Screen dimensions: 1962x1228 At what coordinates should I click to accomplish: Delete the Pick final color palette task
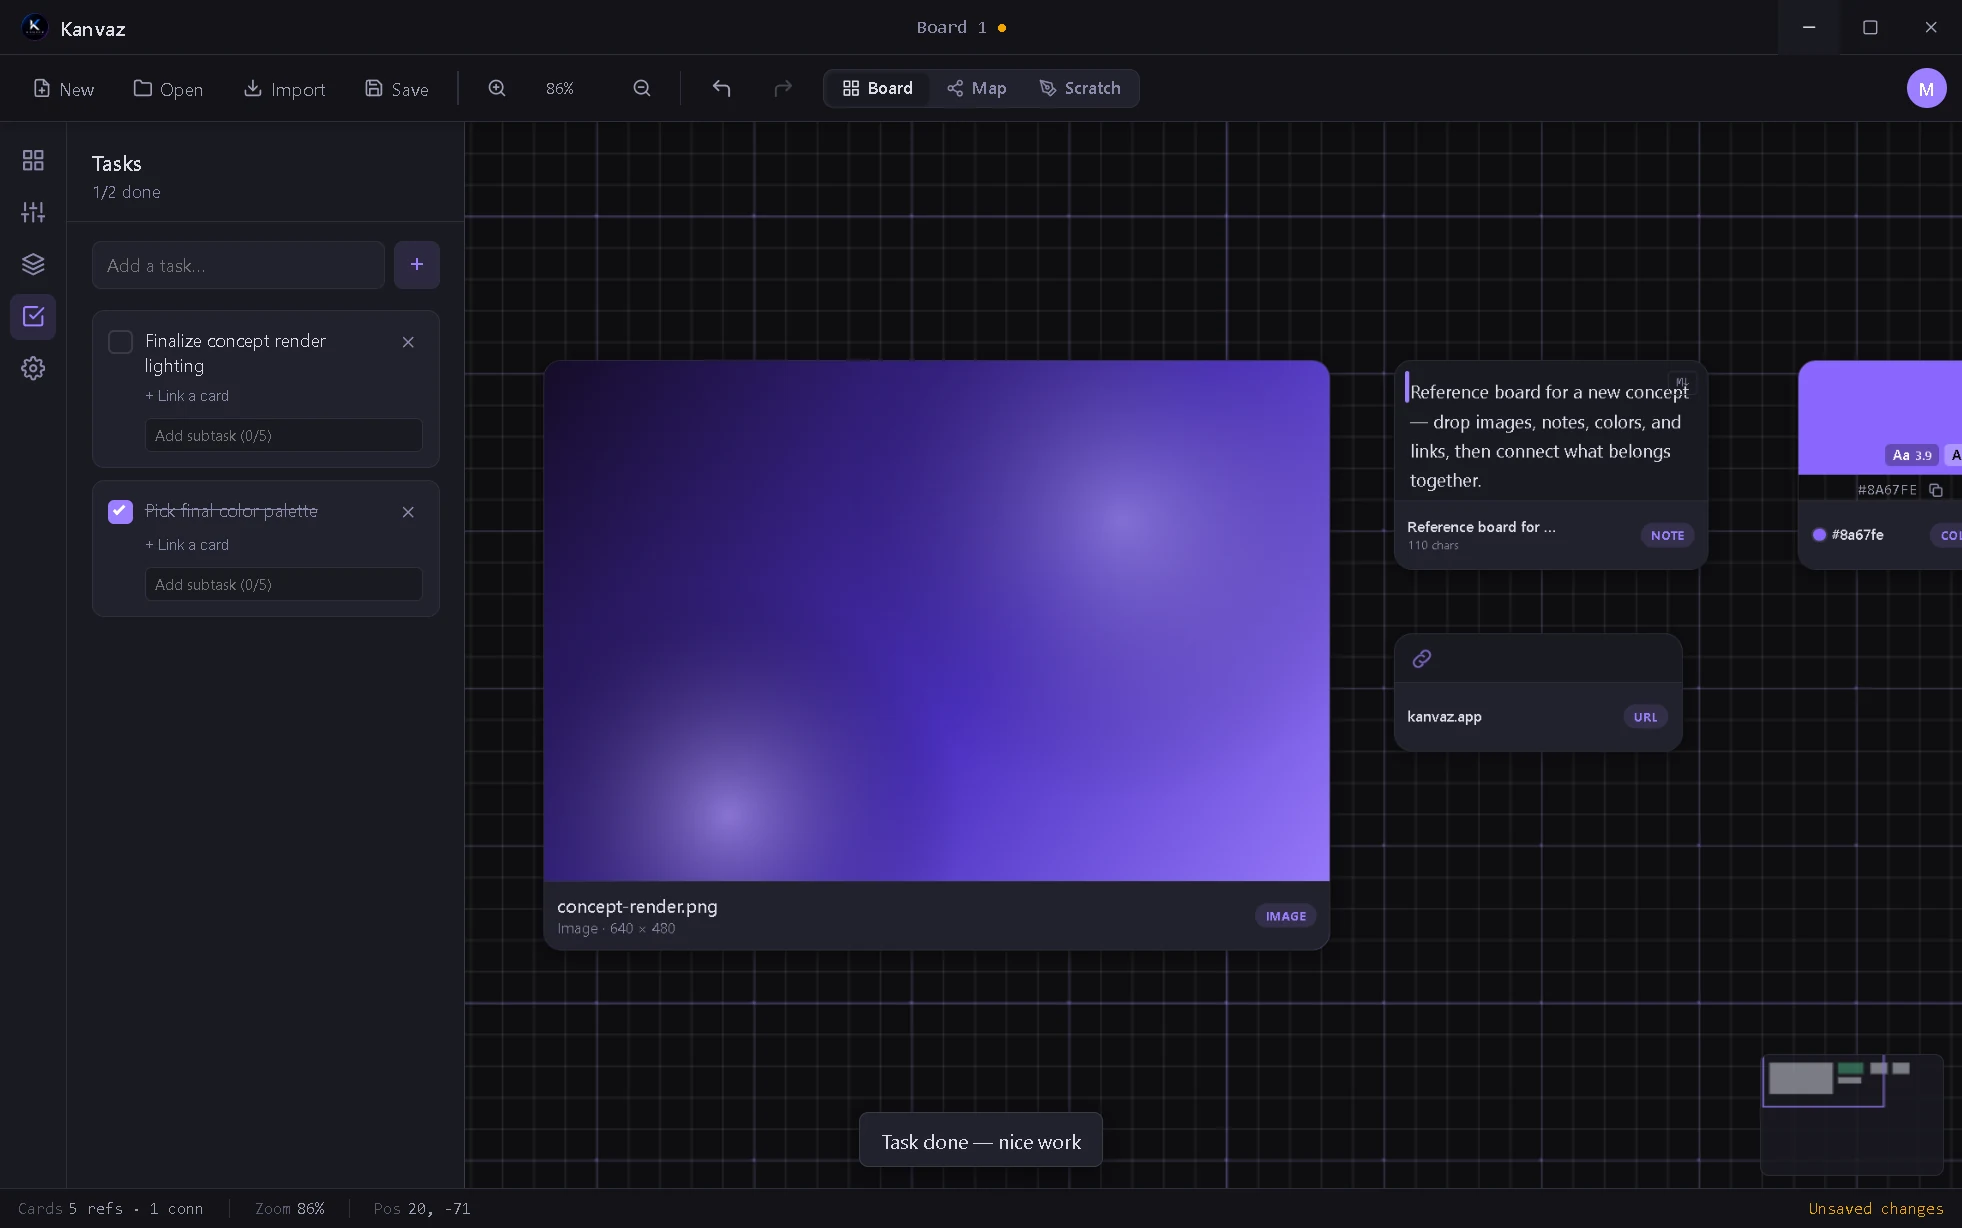point(408,512)
